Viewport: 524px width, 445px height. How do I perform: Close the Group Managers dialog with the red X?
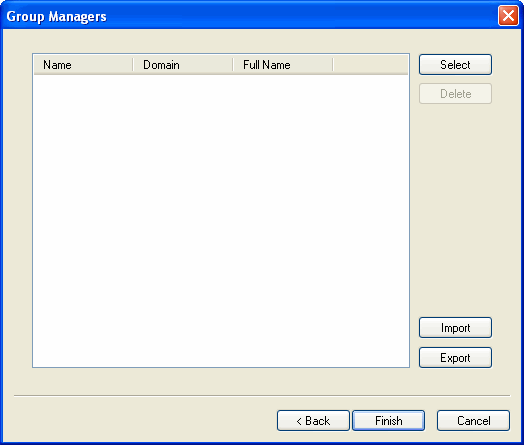point(508,15)
